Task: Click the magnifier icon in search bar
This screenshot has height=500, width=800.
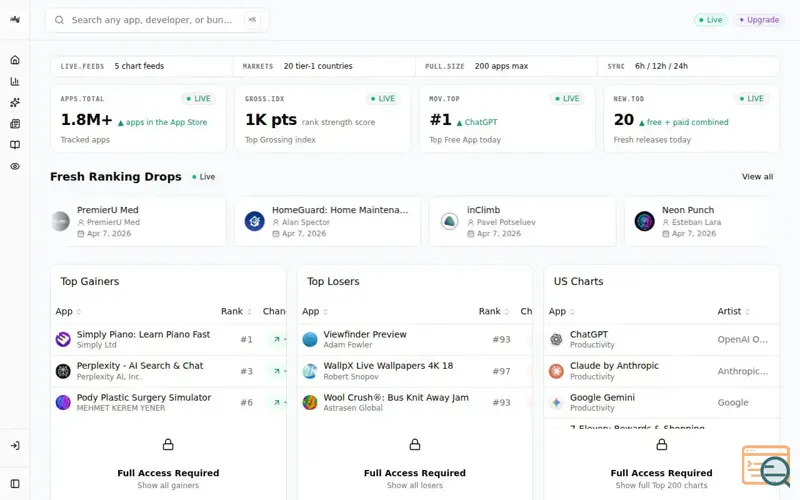Action: [60, 20]
